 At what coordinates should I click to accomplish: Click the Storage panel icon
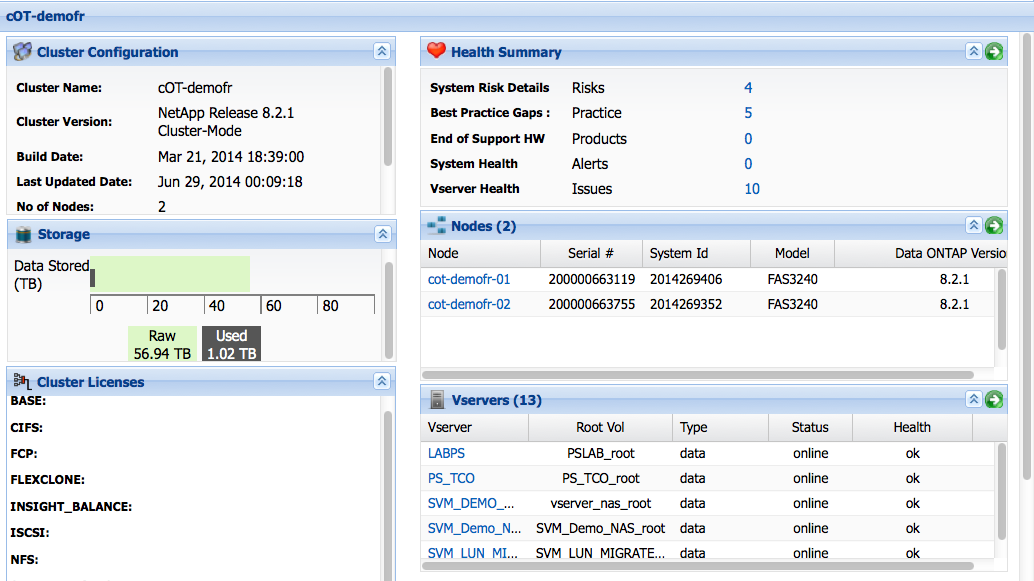[x=22, y=234]
